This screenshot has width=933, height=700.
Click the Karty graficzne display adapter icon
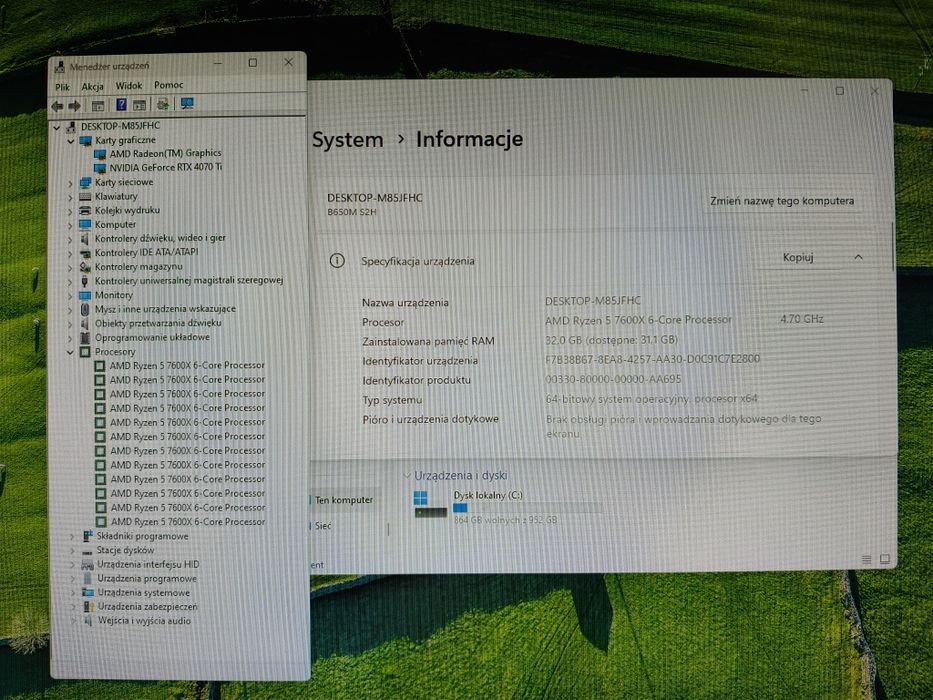click(85, 140)
